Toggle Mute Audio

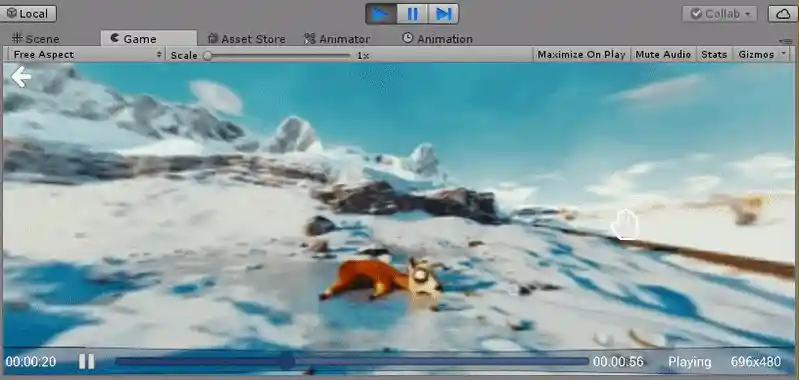click(x=663, y=55)
